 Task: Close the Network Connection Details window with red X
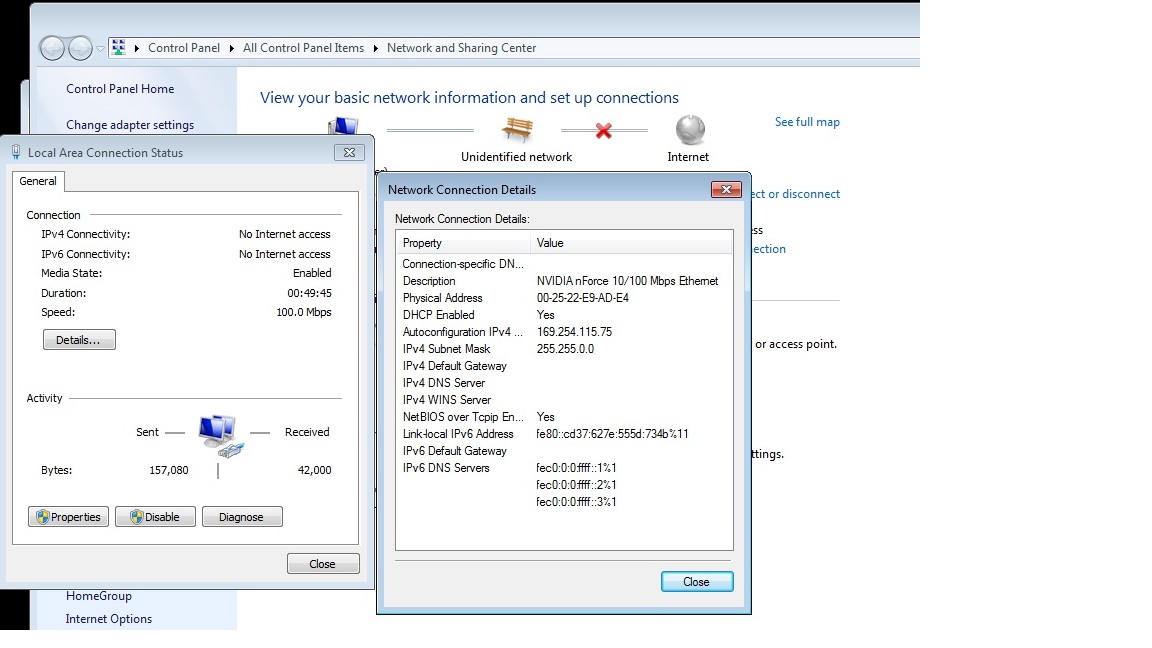[x=725, y=190]
